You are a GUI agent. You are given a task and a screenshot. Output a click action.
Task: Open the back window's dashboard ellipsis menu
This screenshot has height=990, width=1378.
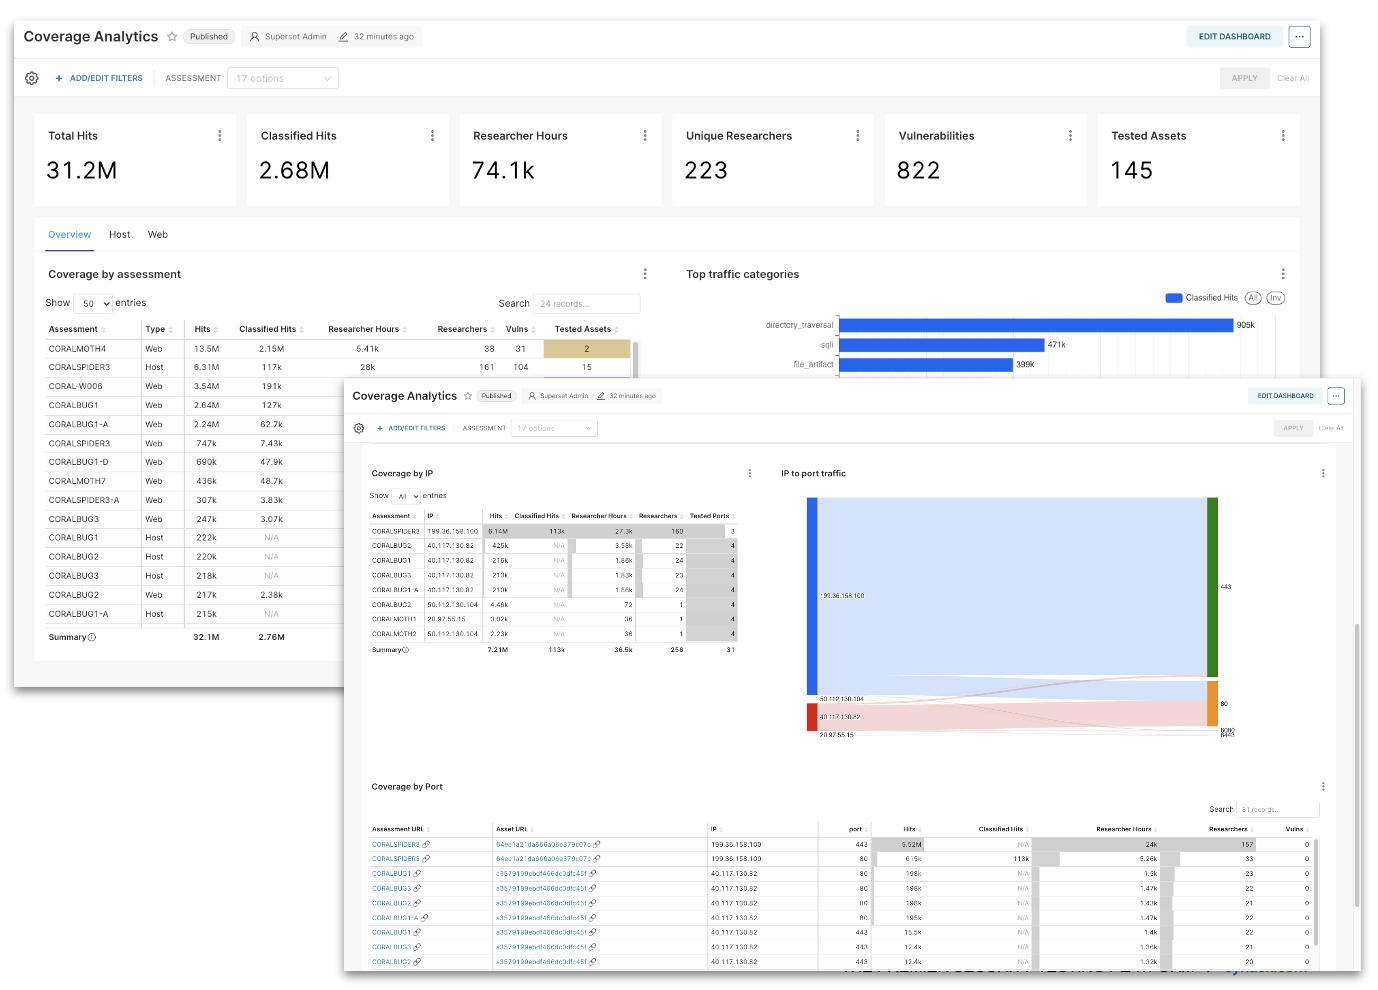pos(1299,37)
